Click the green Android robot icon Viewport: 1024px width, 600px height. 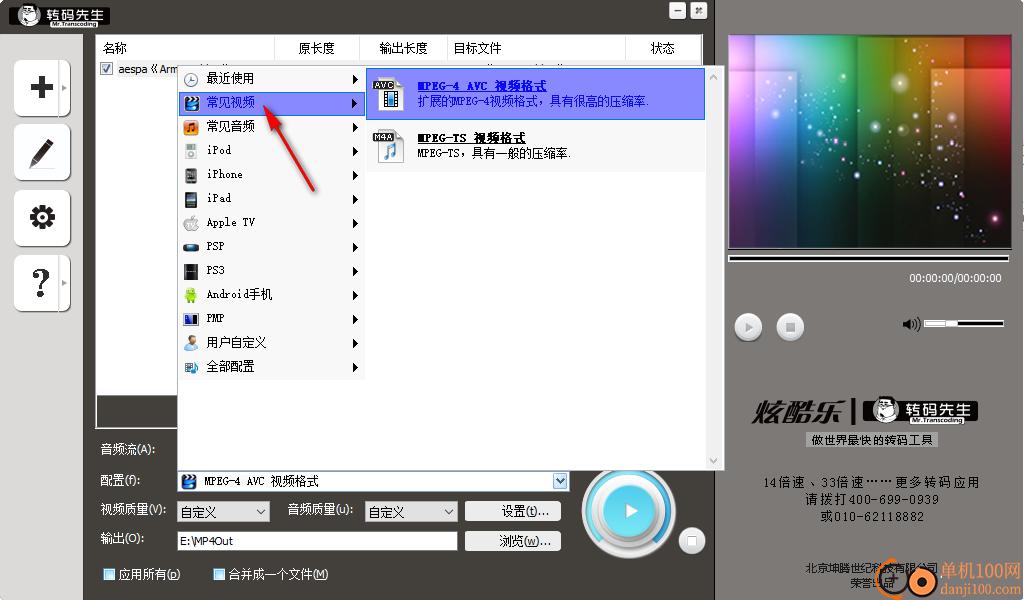pyautogui.click(x=191, y=295)
